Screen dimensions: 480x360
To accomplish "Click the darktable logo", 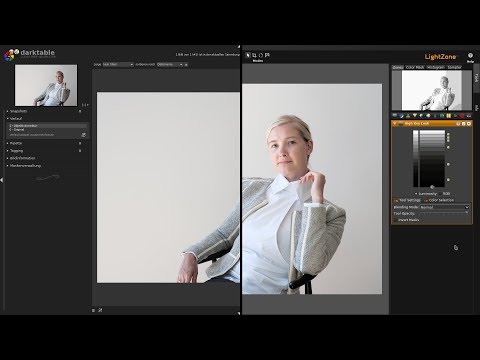I will [29, 55].
